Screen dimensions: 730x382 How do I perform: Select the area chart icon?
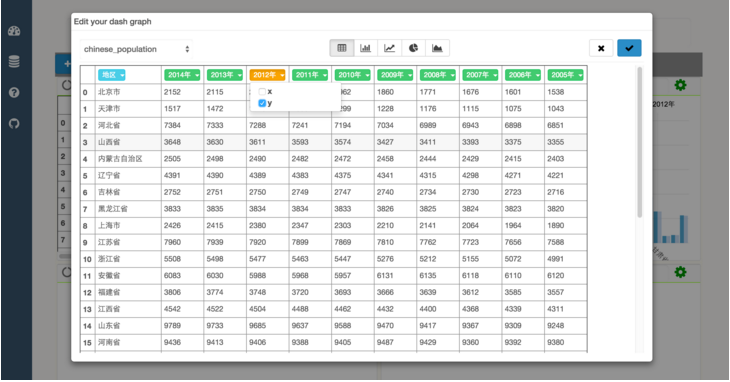pos(437,48)
